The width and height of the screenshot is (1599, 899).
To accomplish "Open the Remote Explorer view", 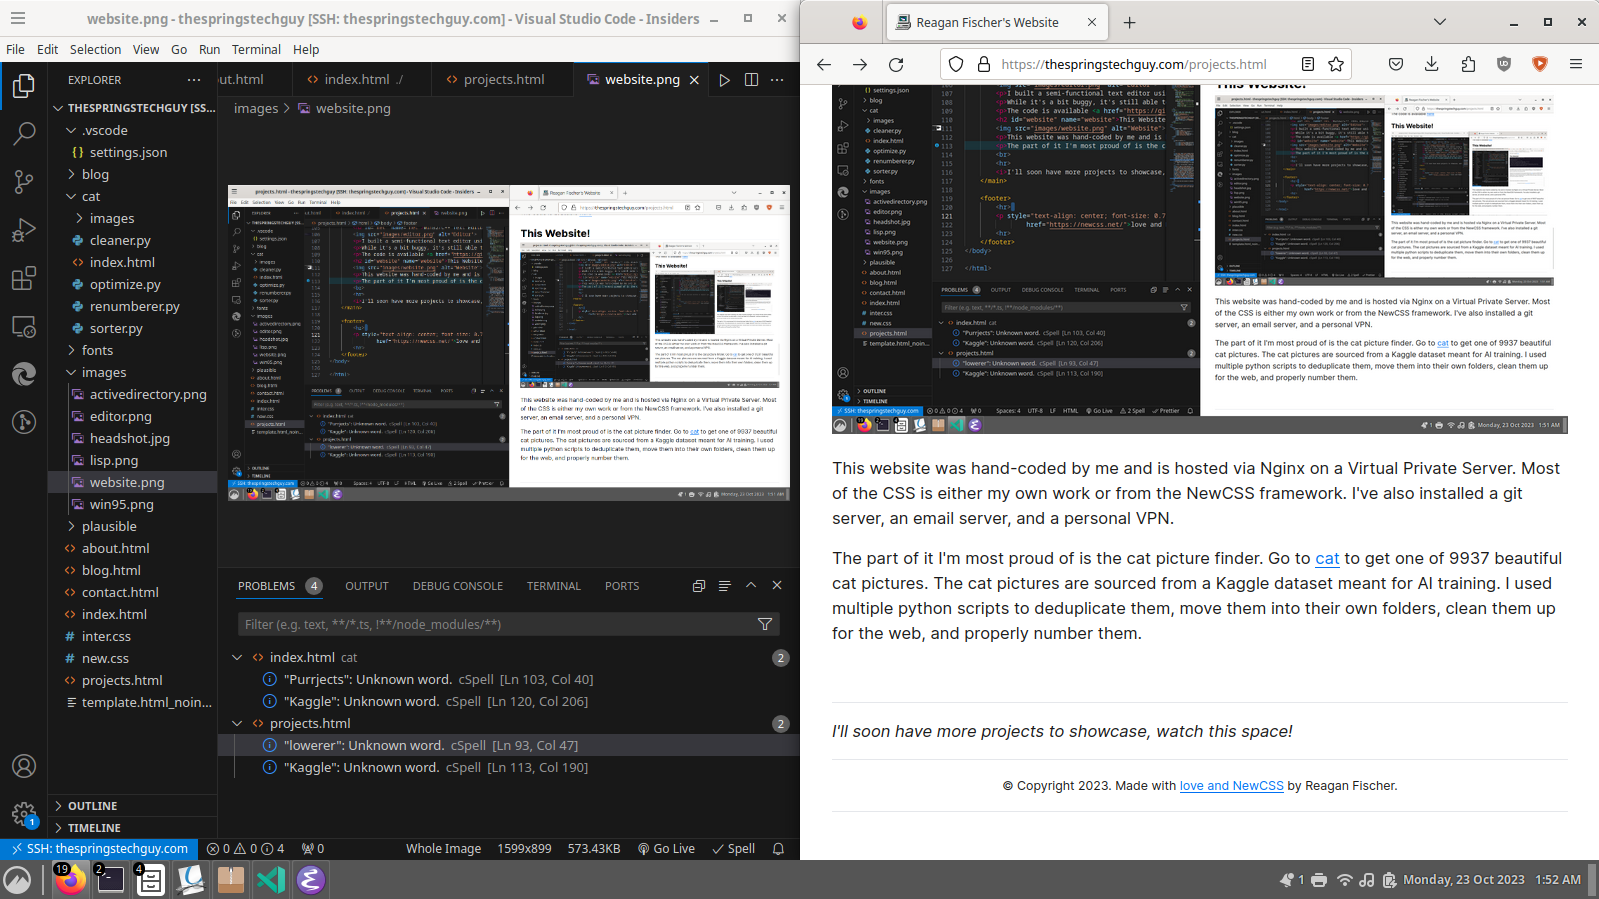I will click(x=24, y=326).
